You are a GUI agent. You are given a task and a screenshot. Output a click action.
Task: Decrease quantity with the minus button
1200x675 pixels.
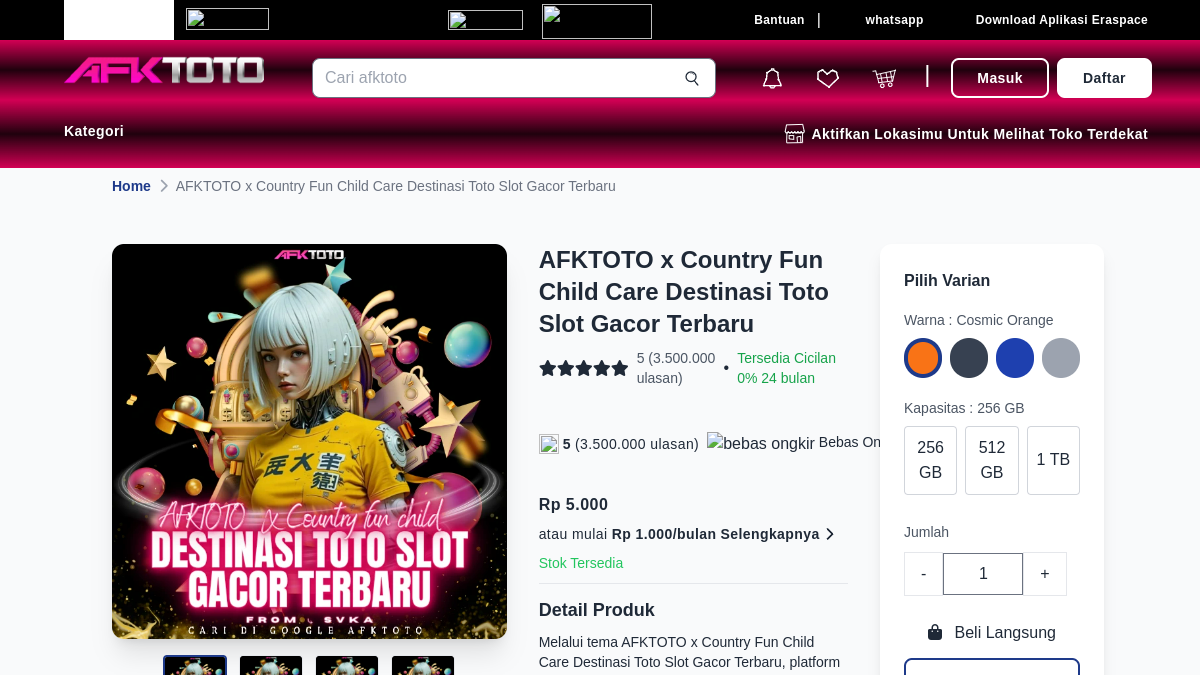923,574
